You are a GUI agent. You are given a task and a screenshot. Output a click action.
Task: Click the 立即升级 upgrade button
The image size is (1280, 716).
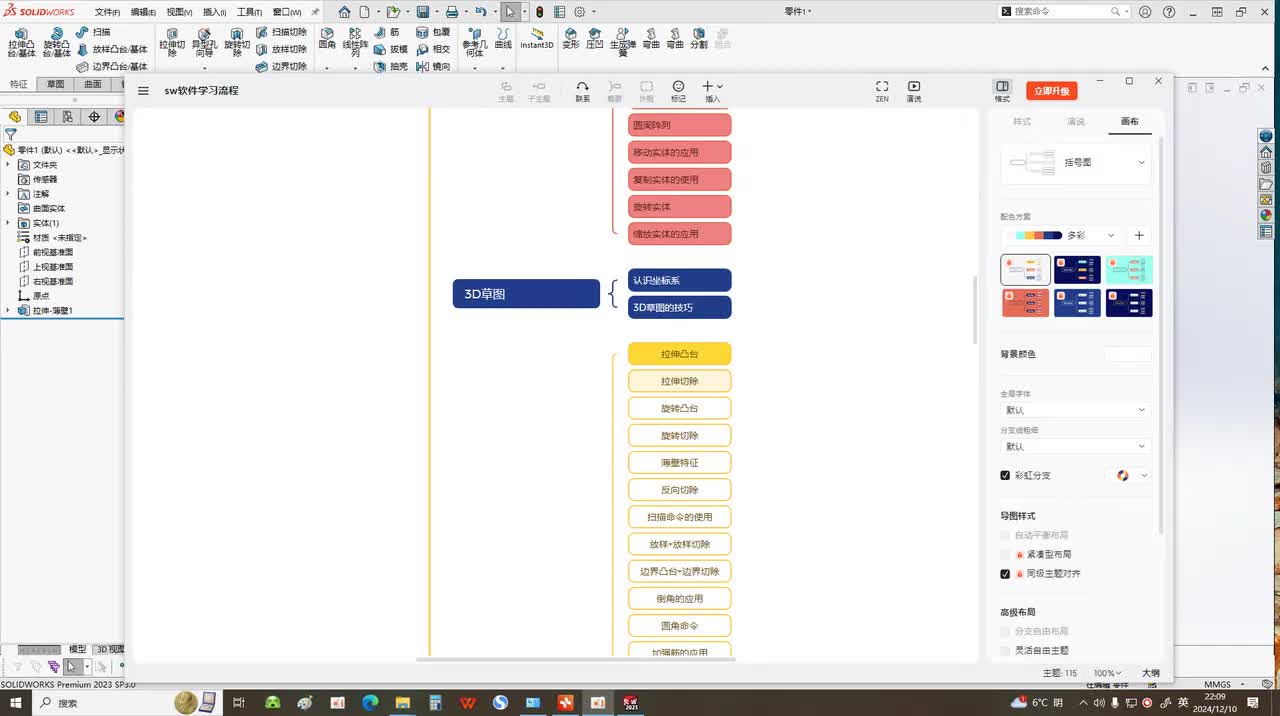coord(1052,91)
